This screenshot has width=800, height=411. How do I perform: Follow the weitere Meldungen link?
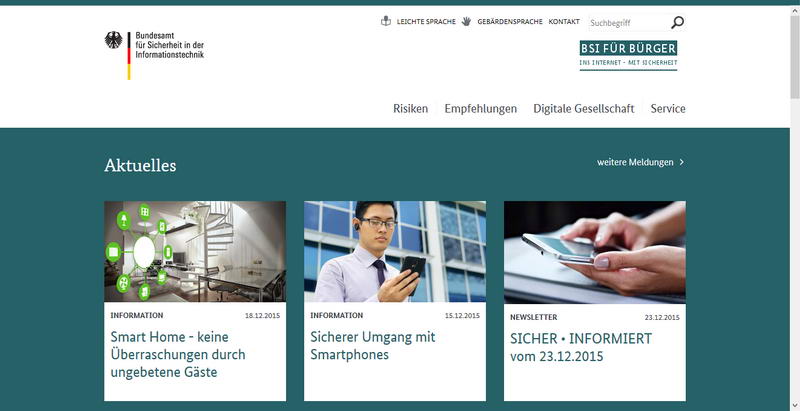coord(635,162)
